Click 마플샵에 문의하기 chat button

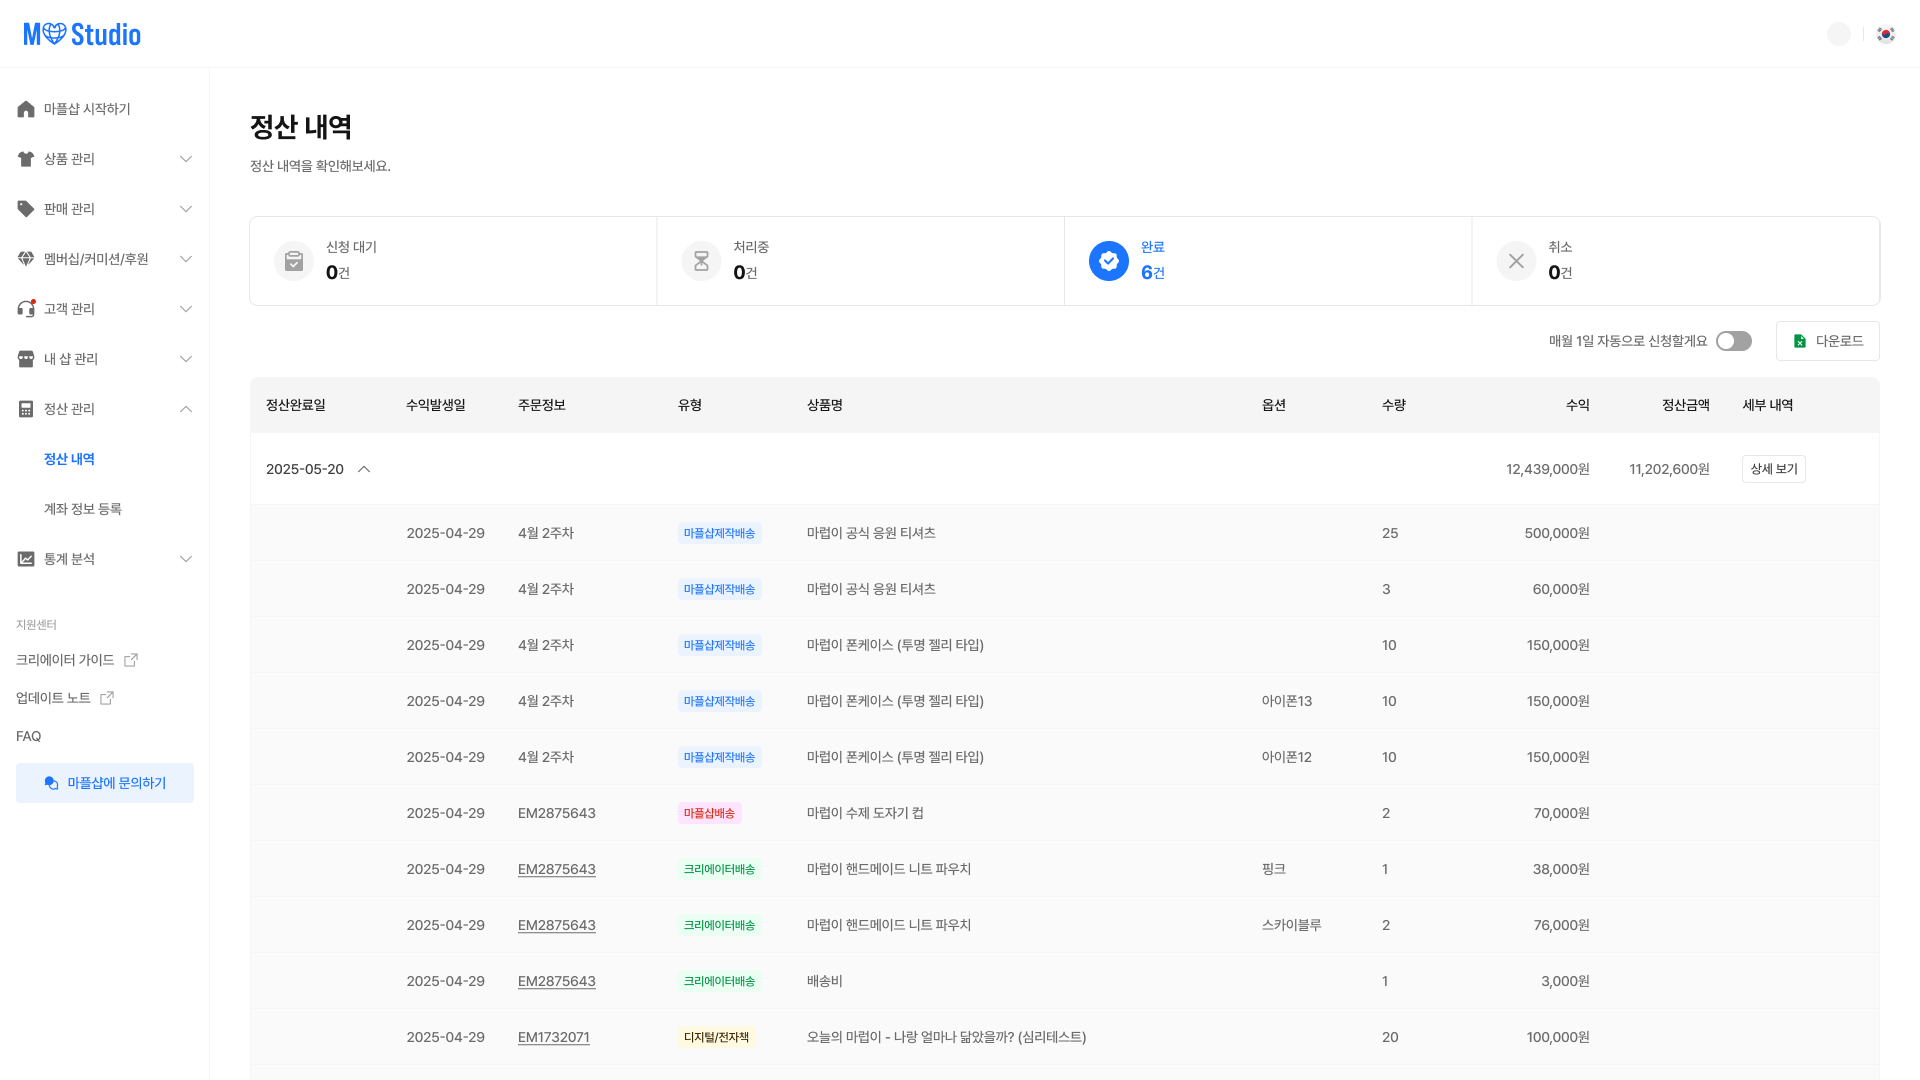(x=105, y=783)
